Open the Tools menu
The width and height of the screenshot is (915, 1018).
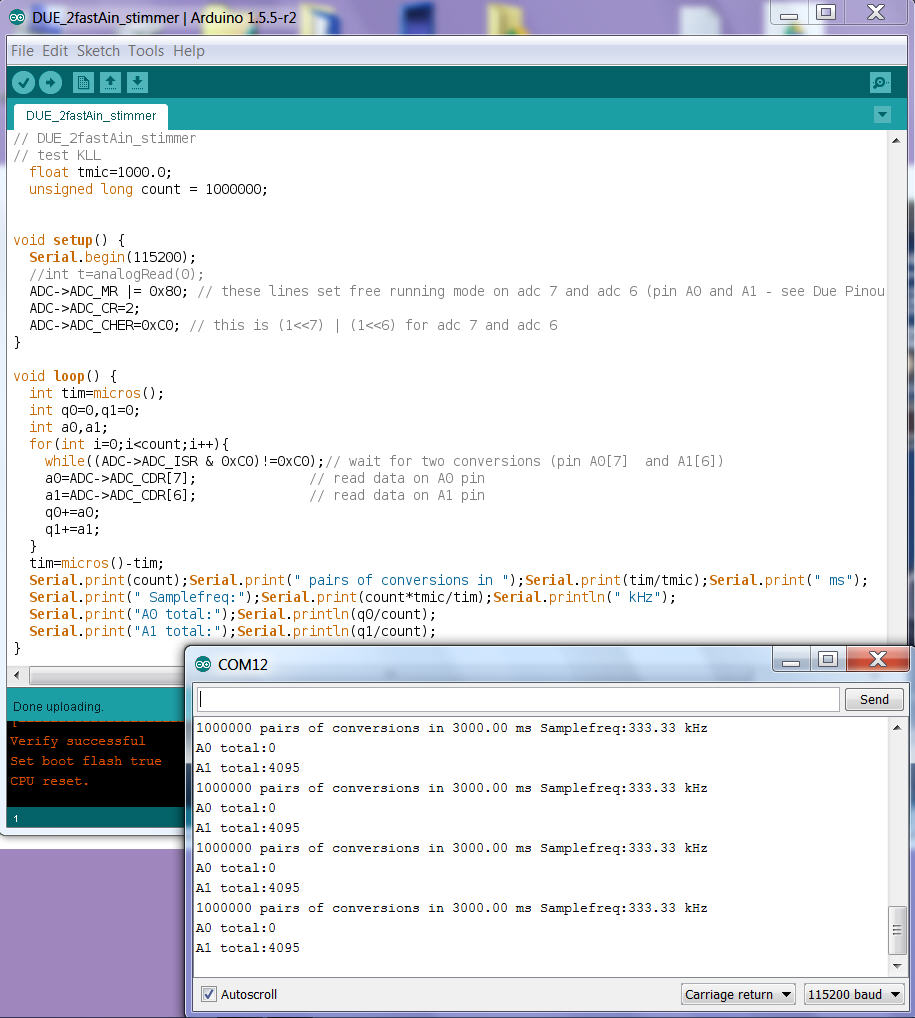click(145, 50)
